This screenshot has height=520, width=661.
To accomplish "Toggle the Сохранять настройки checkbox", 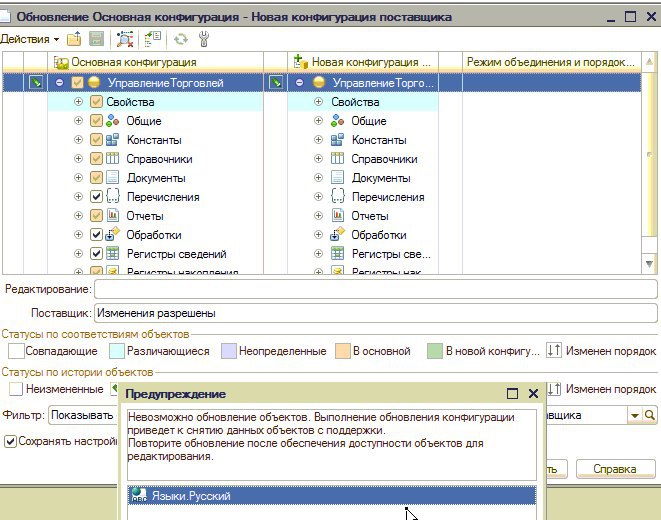I will (10, 441).
